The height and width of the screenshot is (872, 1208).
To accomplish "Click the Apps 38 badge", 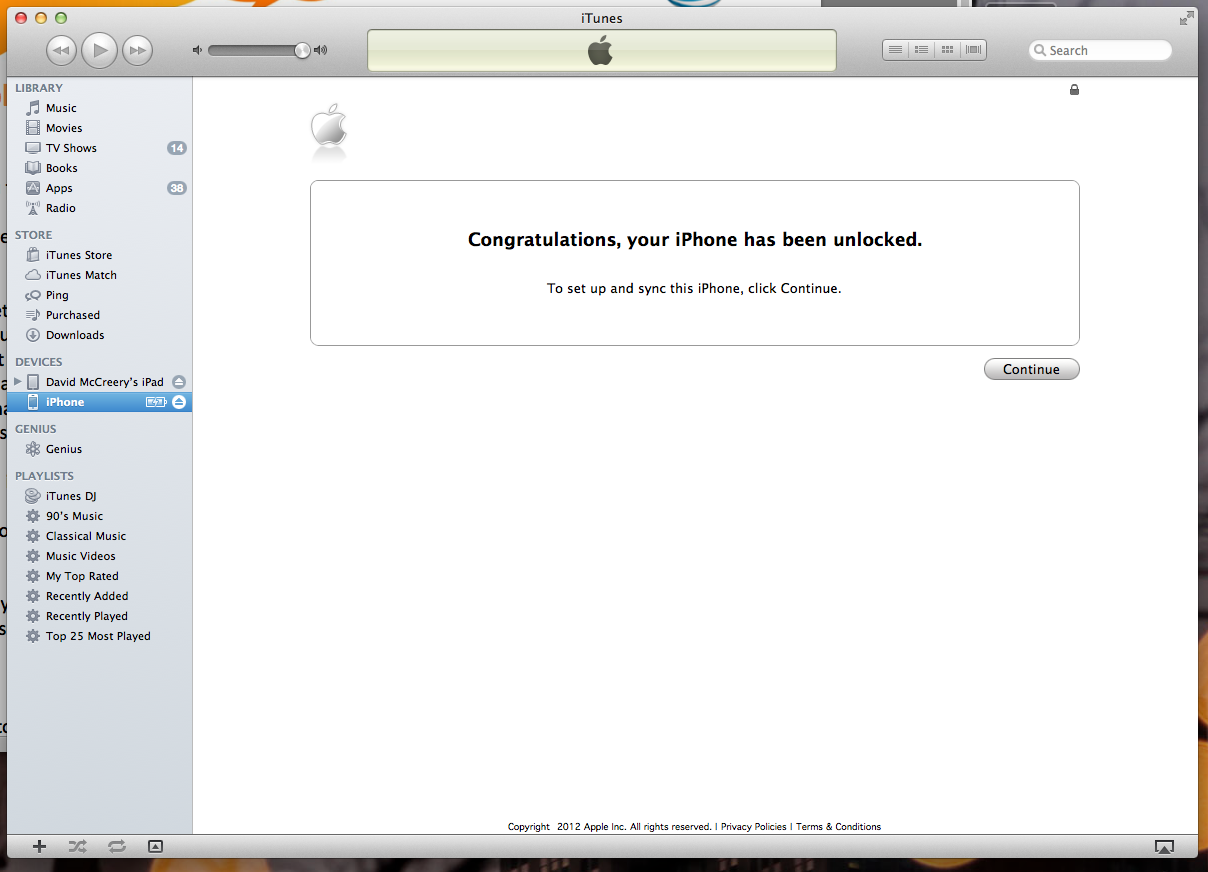I will 177,188.
